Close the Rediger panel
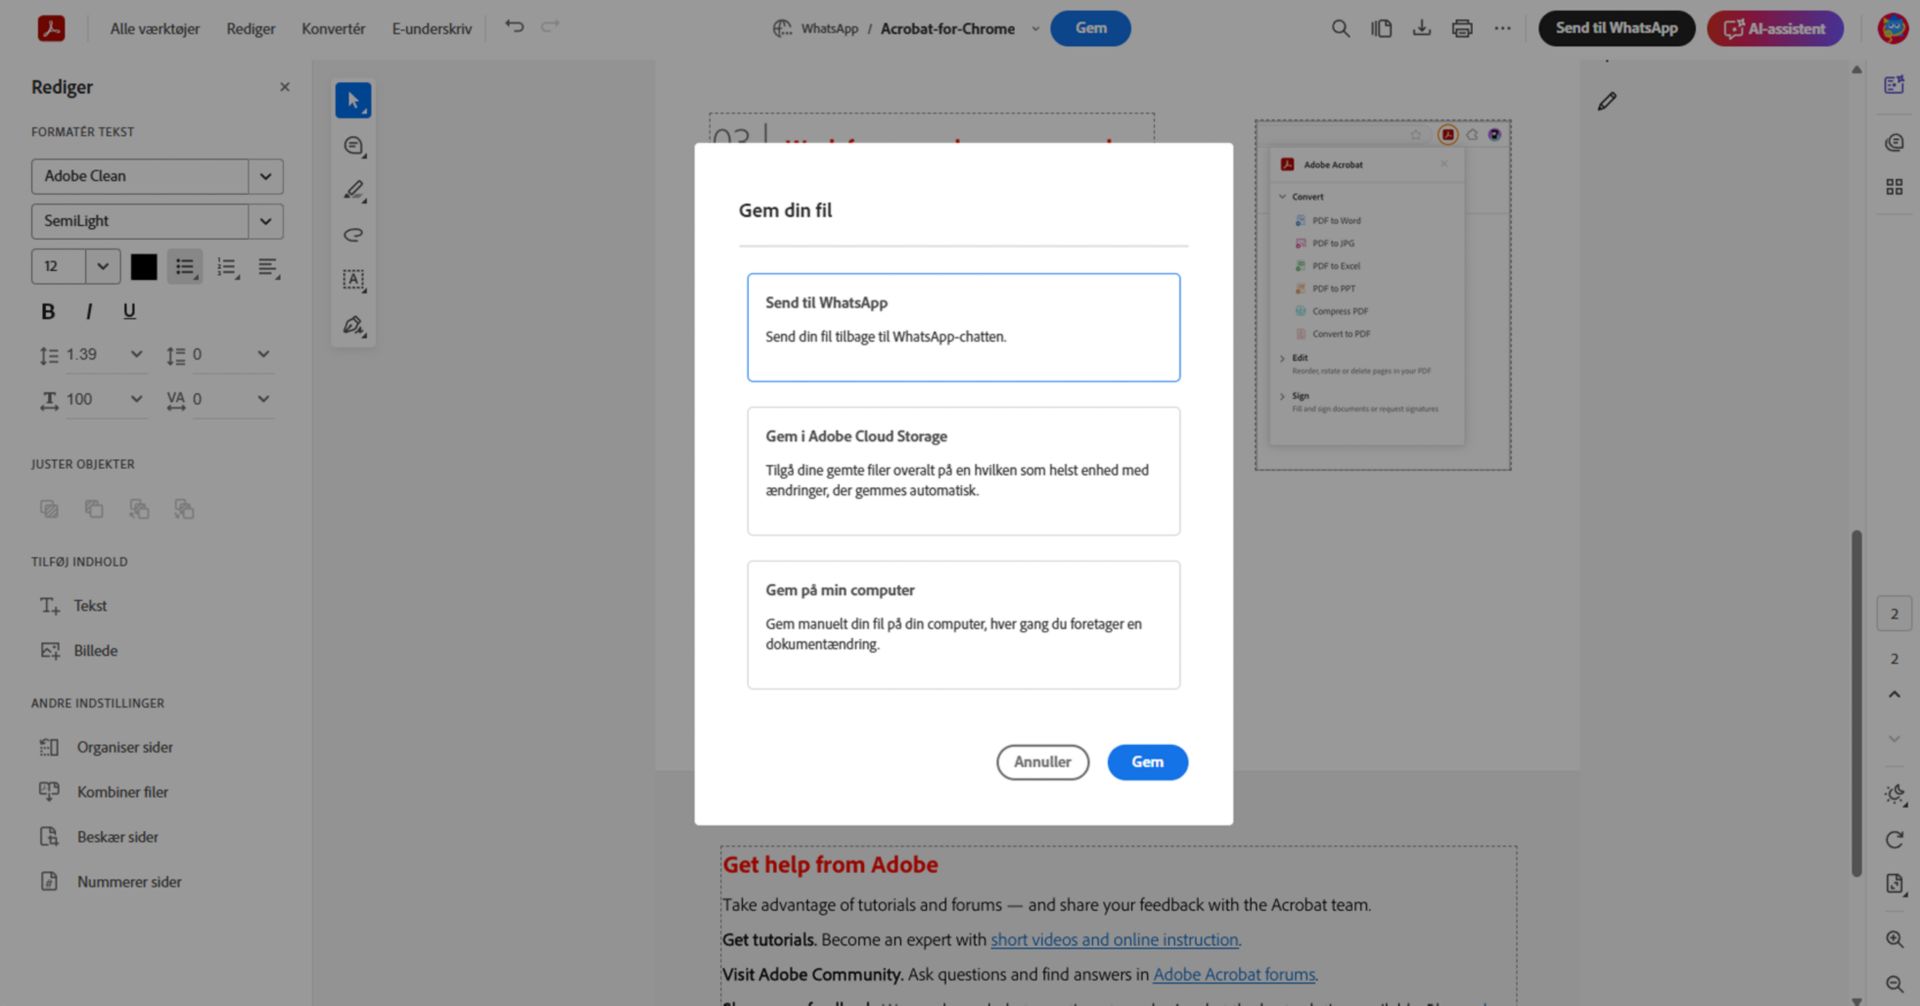Image resolution: width=1920 pixels, height=1006 pixels. (285, 87)
